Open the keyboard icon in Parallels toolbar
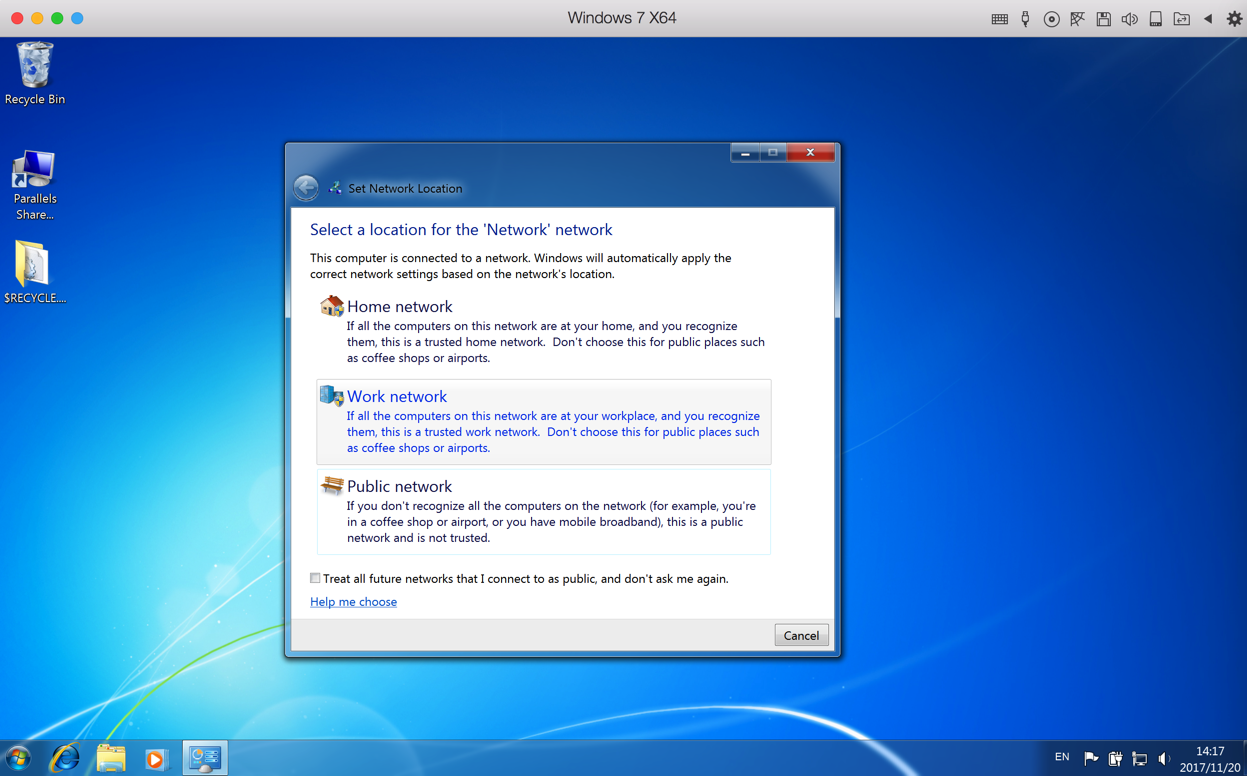 pos(999,19)
